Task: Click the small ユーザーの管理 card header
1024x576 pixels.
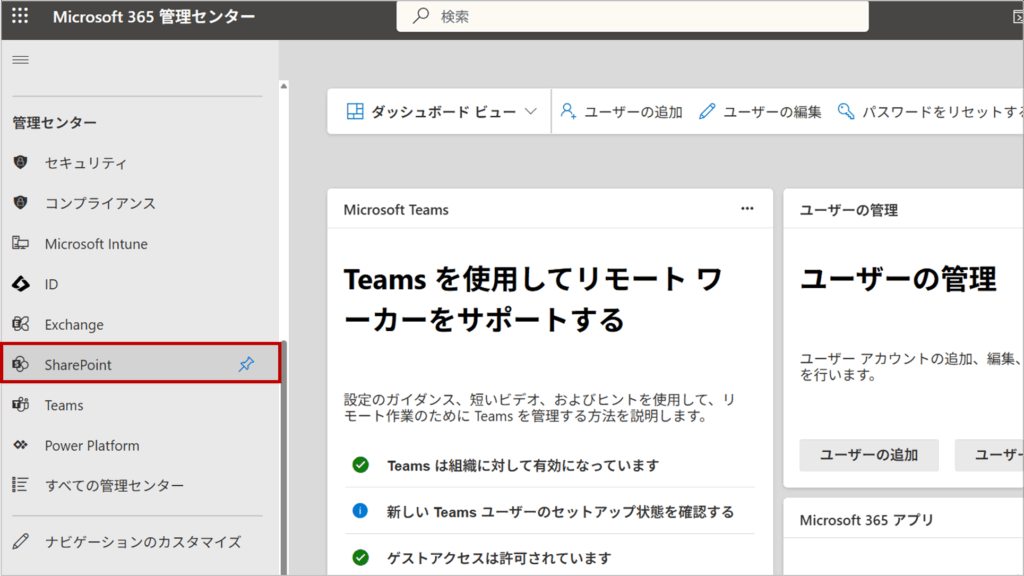Action: (848, 210)
